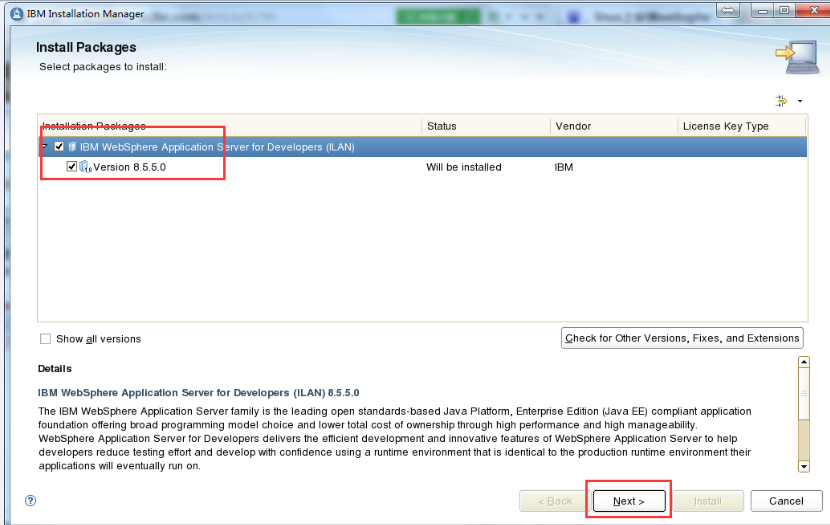The width and height of the screenshot is (830, 525).
Task: Click the install wizard computer icon
Action: (797, 57)
